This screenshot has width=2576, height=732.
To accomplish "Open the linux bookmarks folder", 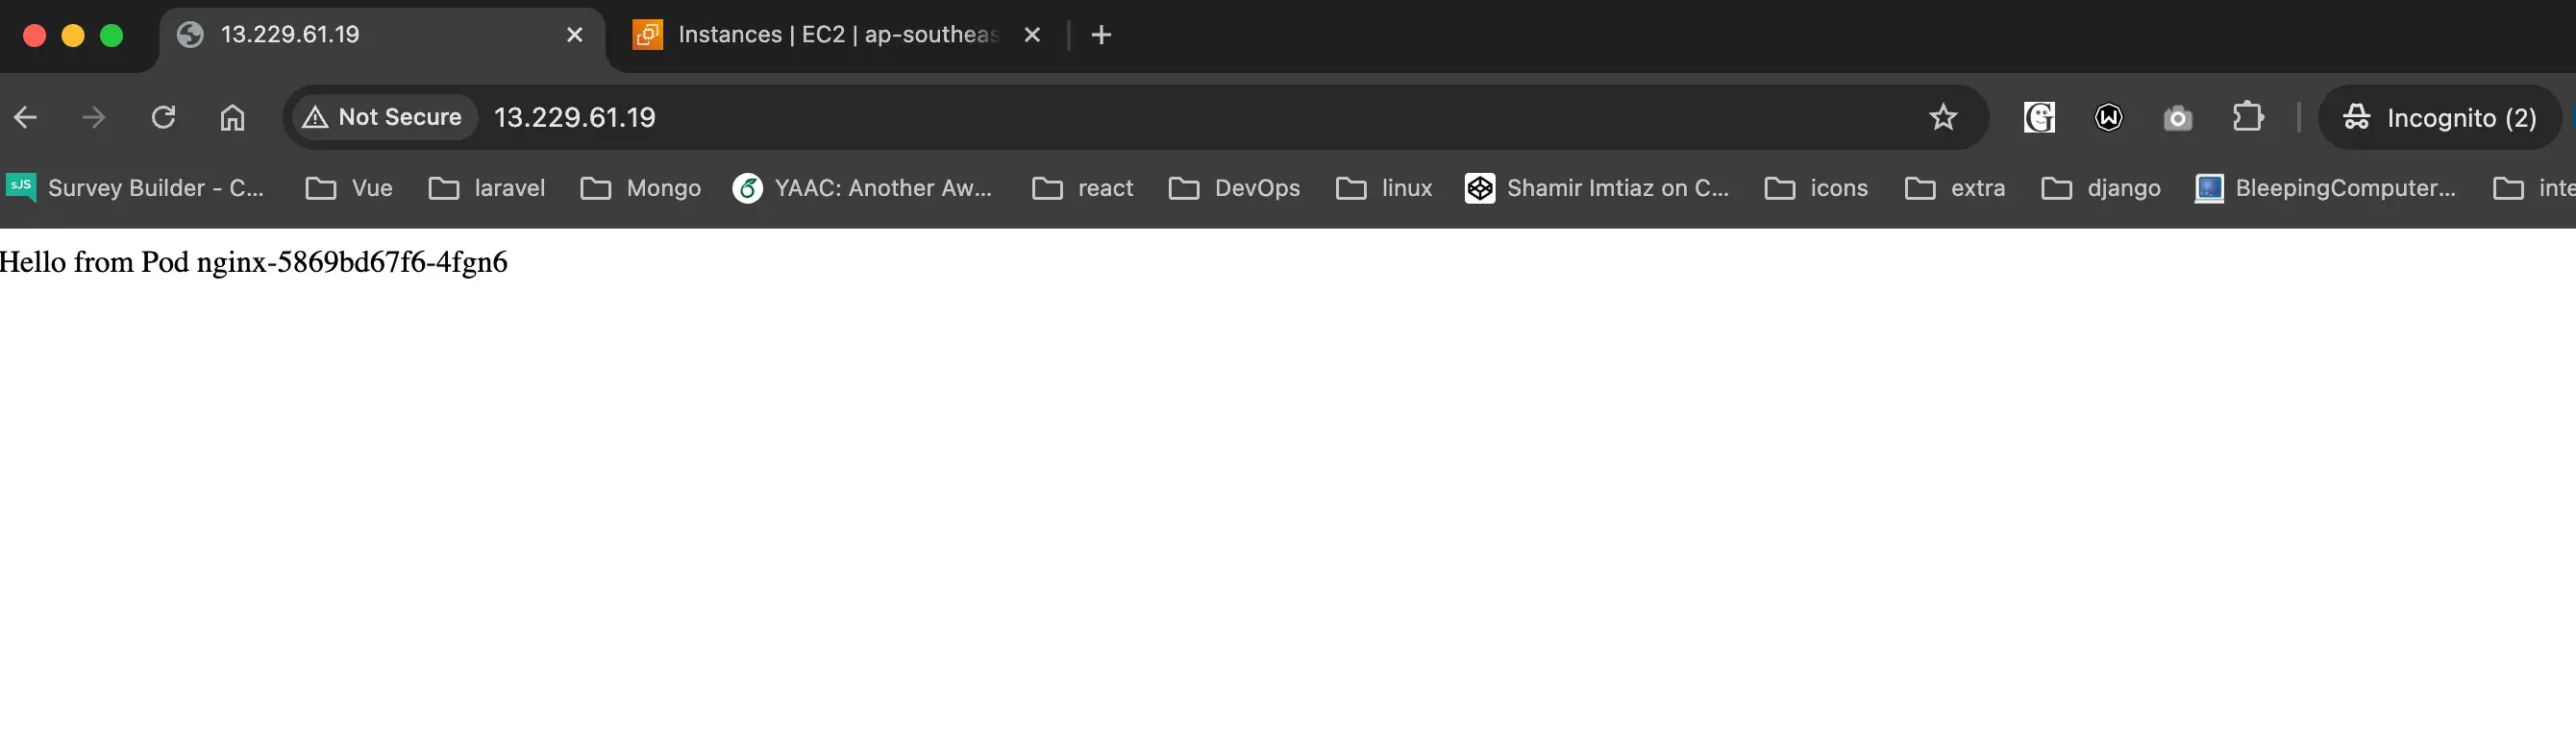I will point(1384,188).
